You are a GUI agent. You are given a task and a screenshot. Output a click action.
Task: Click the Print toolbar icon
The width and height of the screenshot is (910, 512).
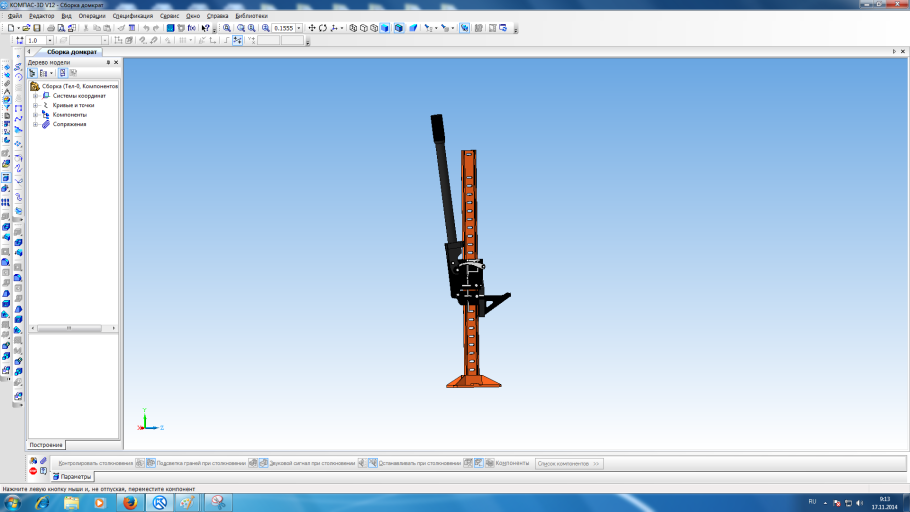pos(50,28)
